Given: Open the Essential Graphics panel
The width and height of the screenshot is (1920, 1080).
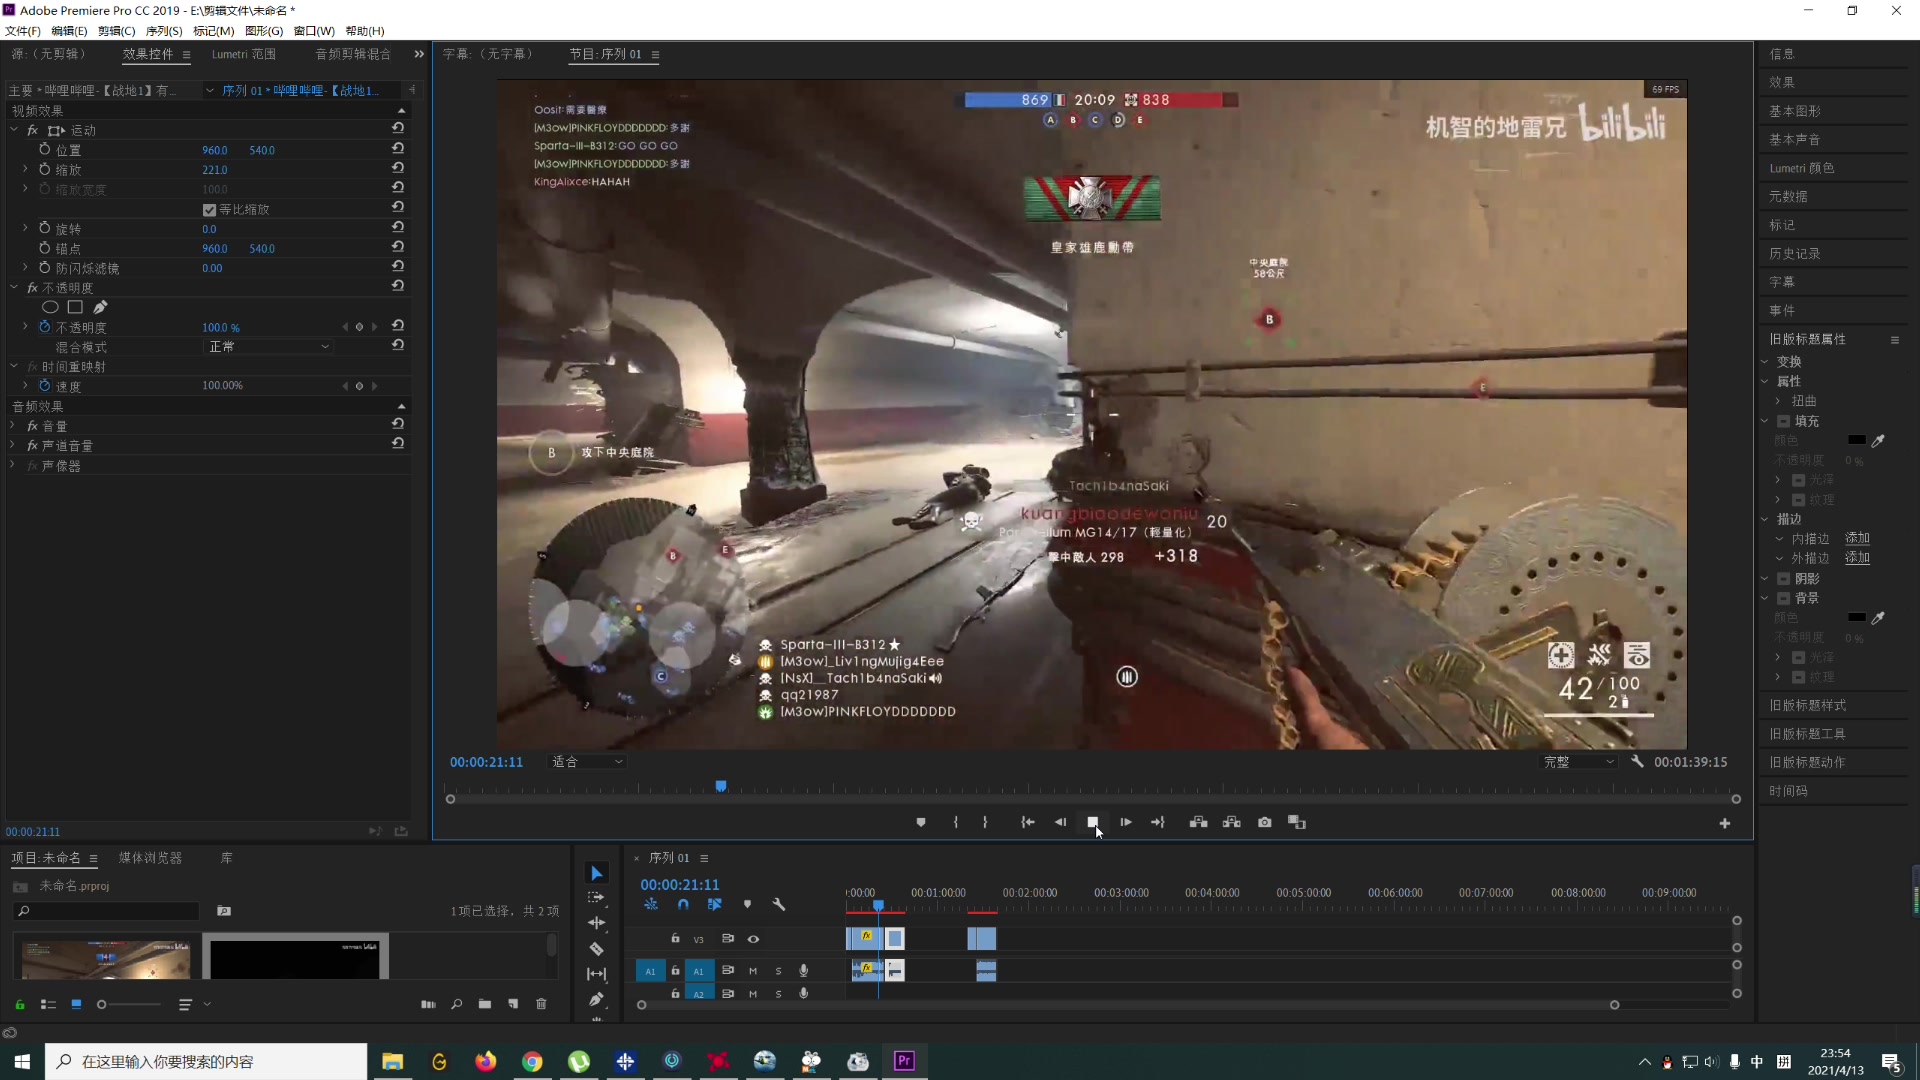Looking at the screenshot, I should click(1795, 111).
